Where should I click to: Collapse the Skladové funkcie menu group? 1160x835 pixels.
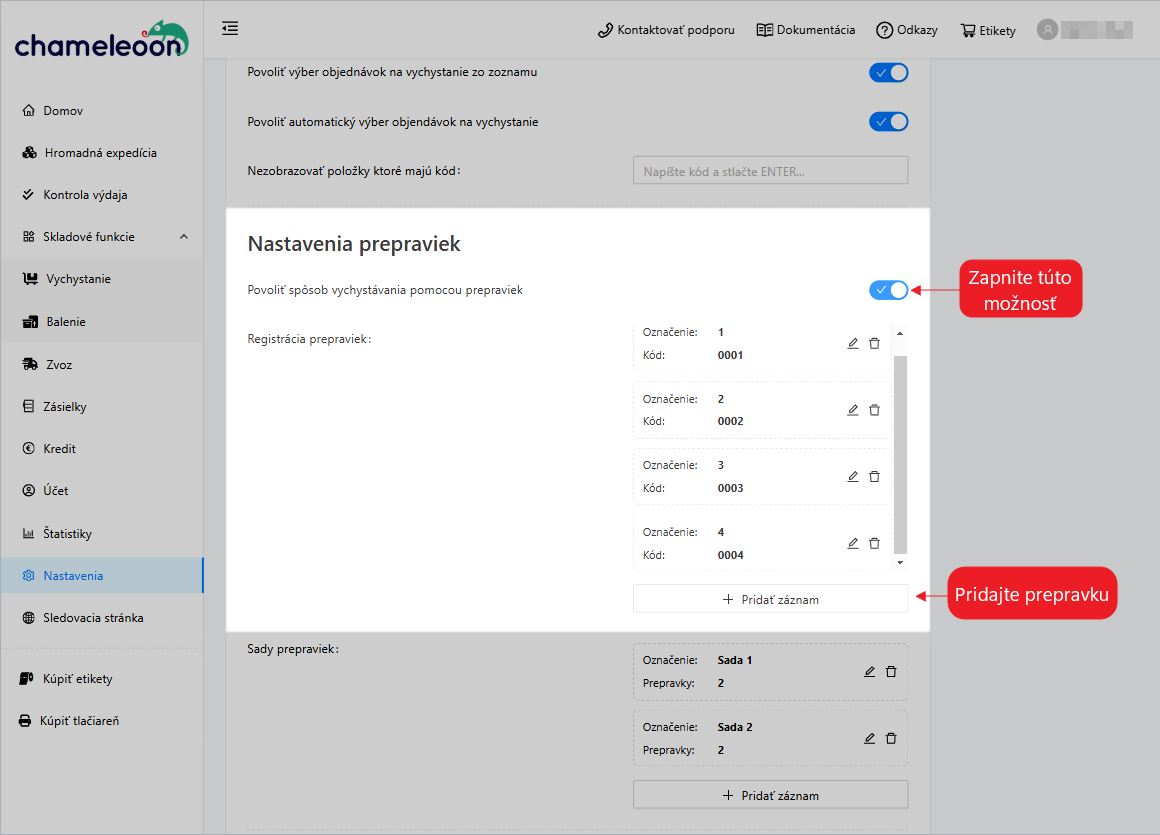pos(183,237)
